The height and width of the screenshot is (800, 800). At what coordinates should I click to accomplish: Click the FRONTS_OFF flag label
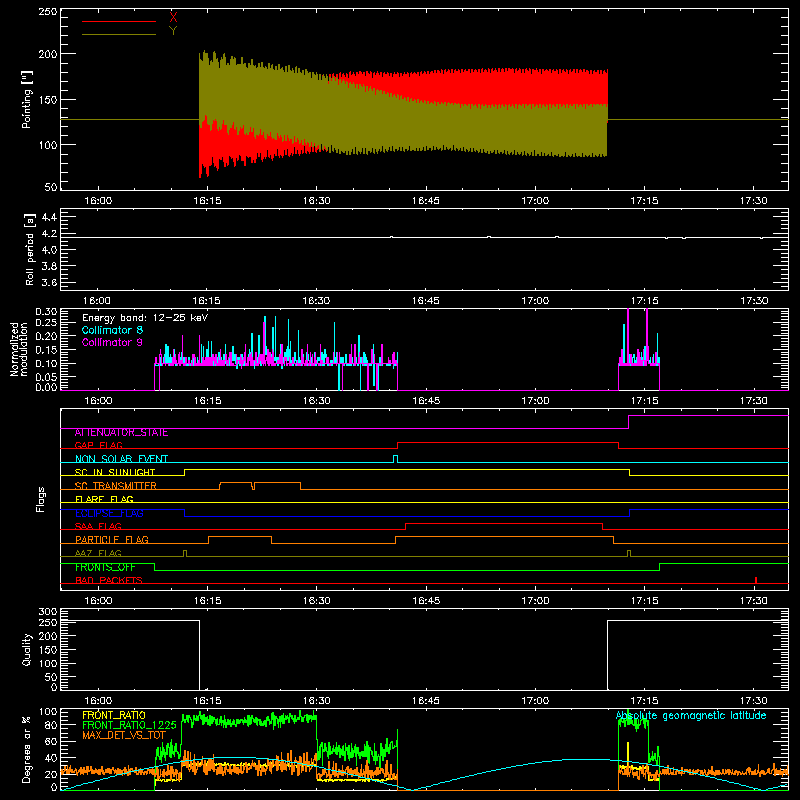(x=105, y=567)
